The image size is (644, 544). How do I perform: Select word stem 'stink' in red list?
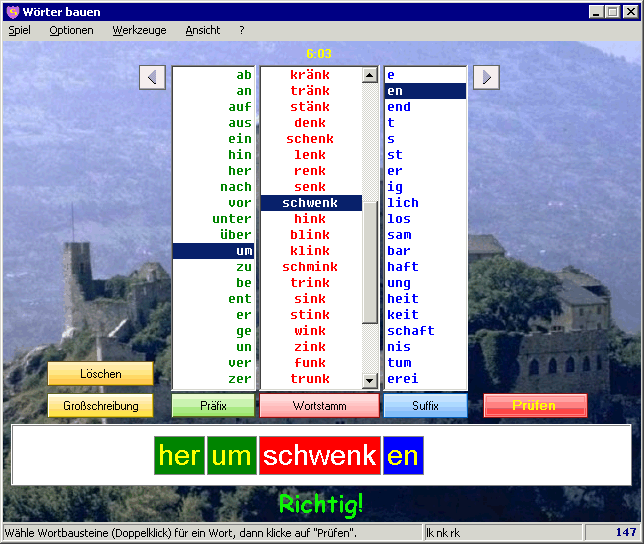click(311, 315)
